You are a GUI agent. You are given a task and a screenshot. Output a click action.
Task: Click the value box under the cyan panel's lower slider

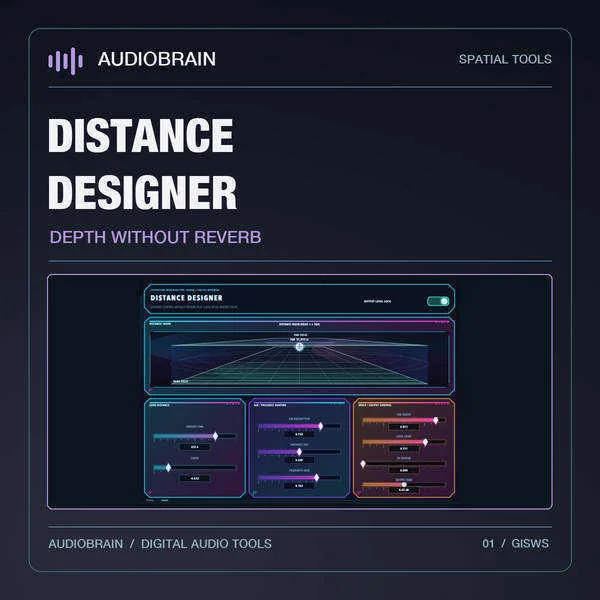tap(195, 478)
